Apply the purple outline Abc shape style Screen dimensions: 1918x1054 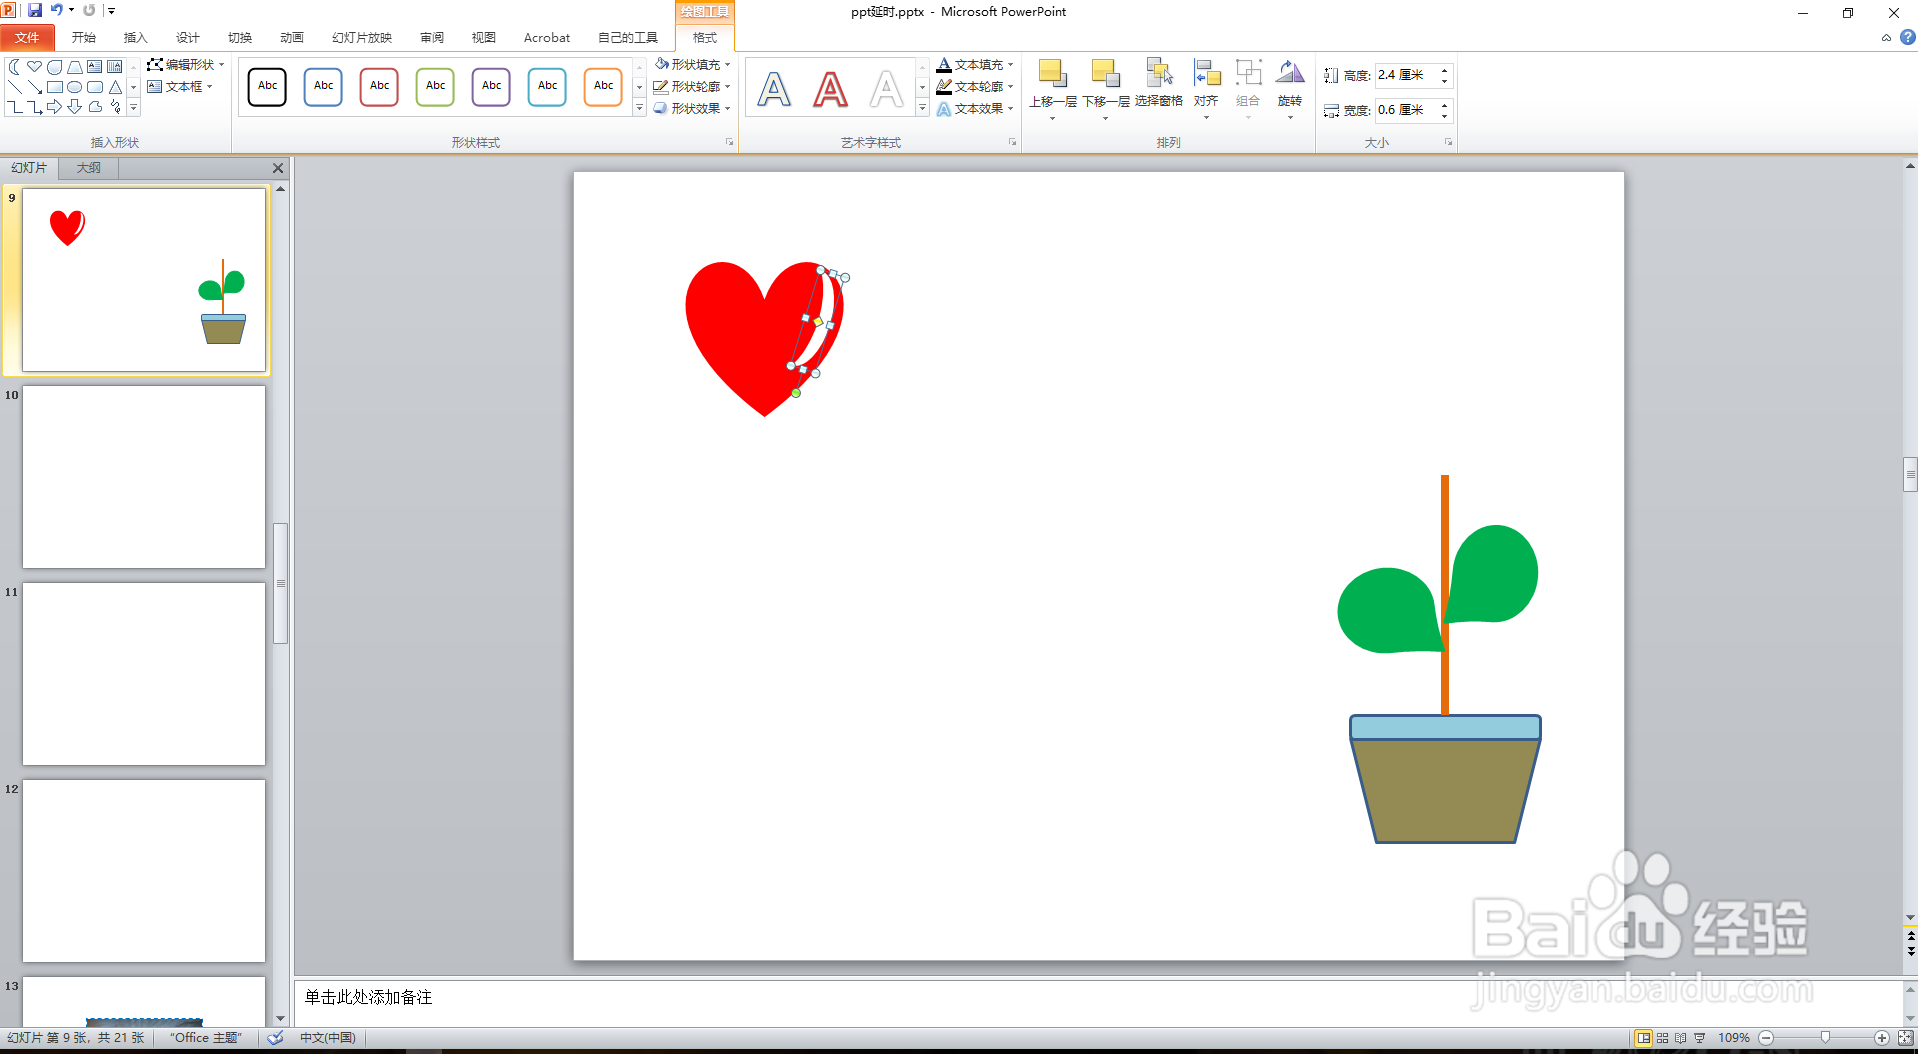(x=491, y=87)
